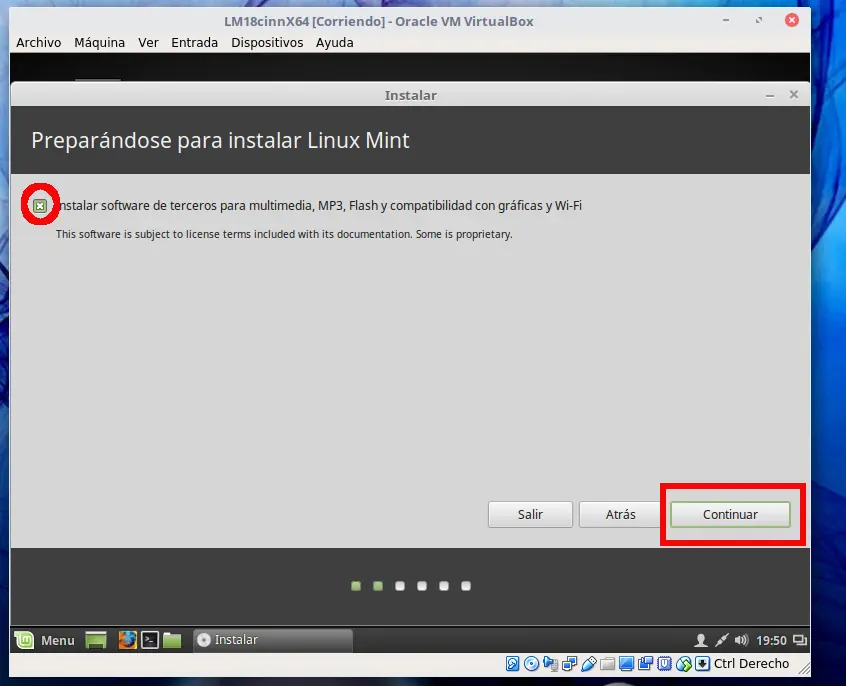Click the network connection tray icon
Image resolution: width=846 pixels, height=686 pixels.
click(x=721, y=640)
